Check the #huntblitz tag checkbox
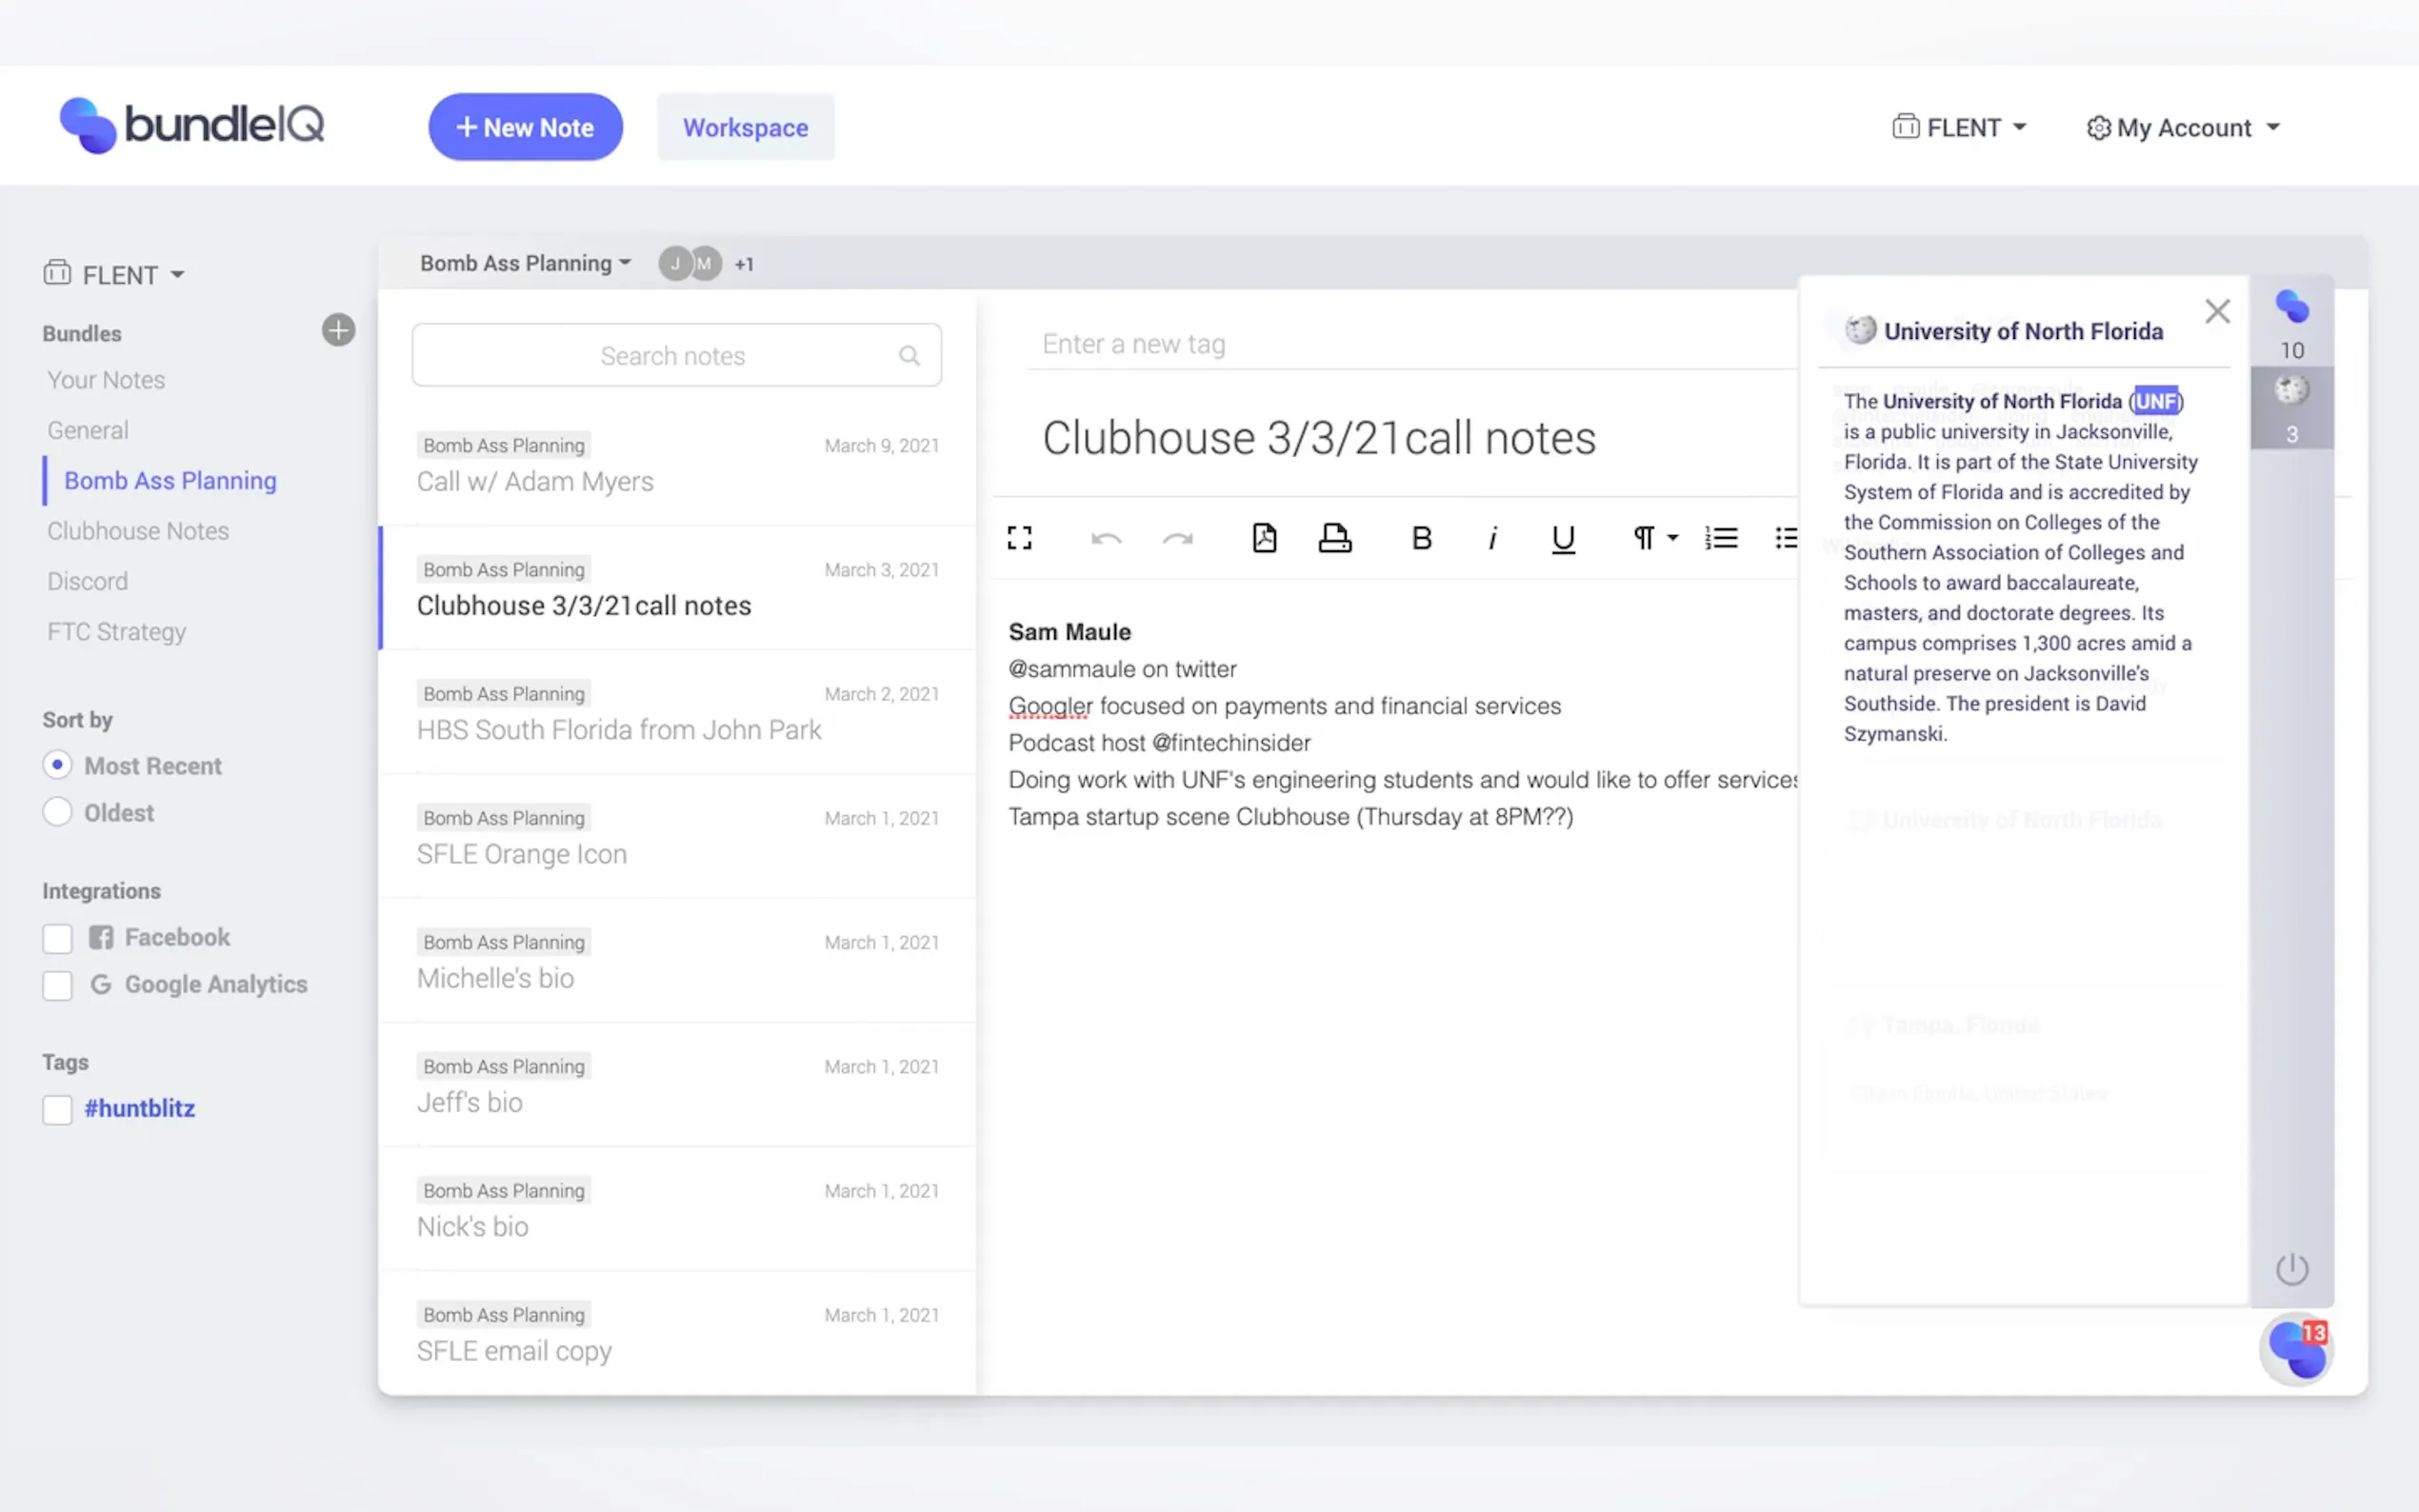Screen dimensions: 2419x1512 pos(58,1109)
